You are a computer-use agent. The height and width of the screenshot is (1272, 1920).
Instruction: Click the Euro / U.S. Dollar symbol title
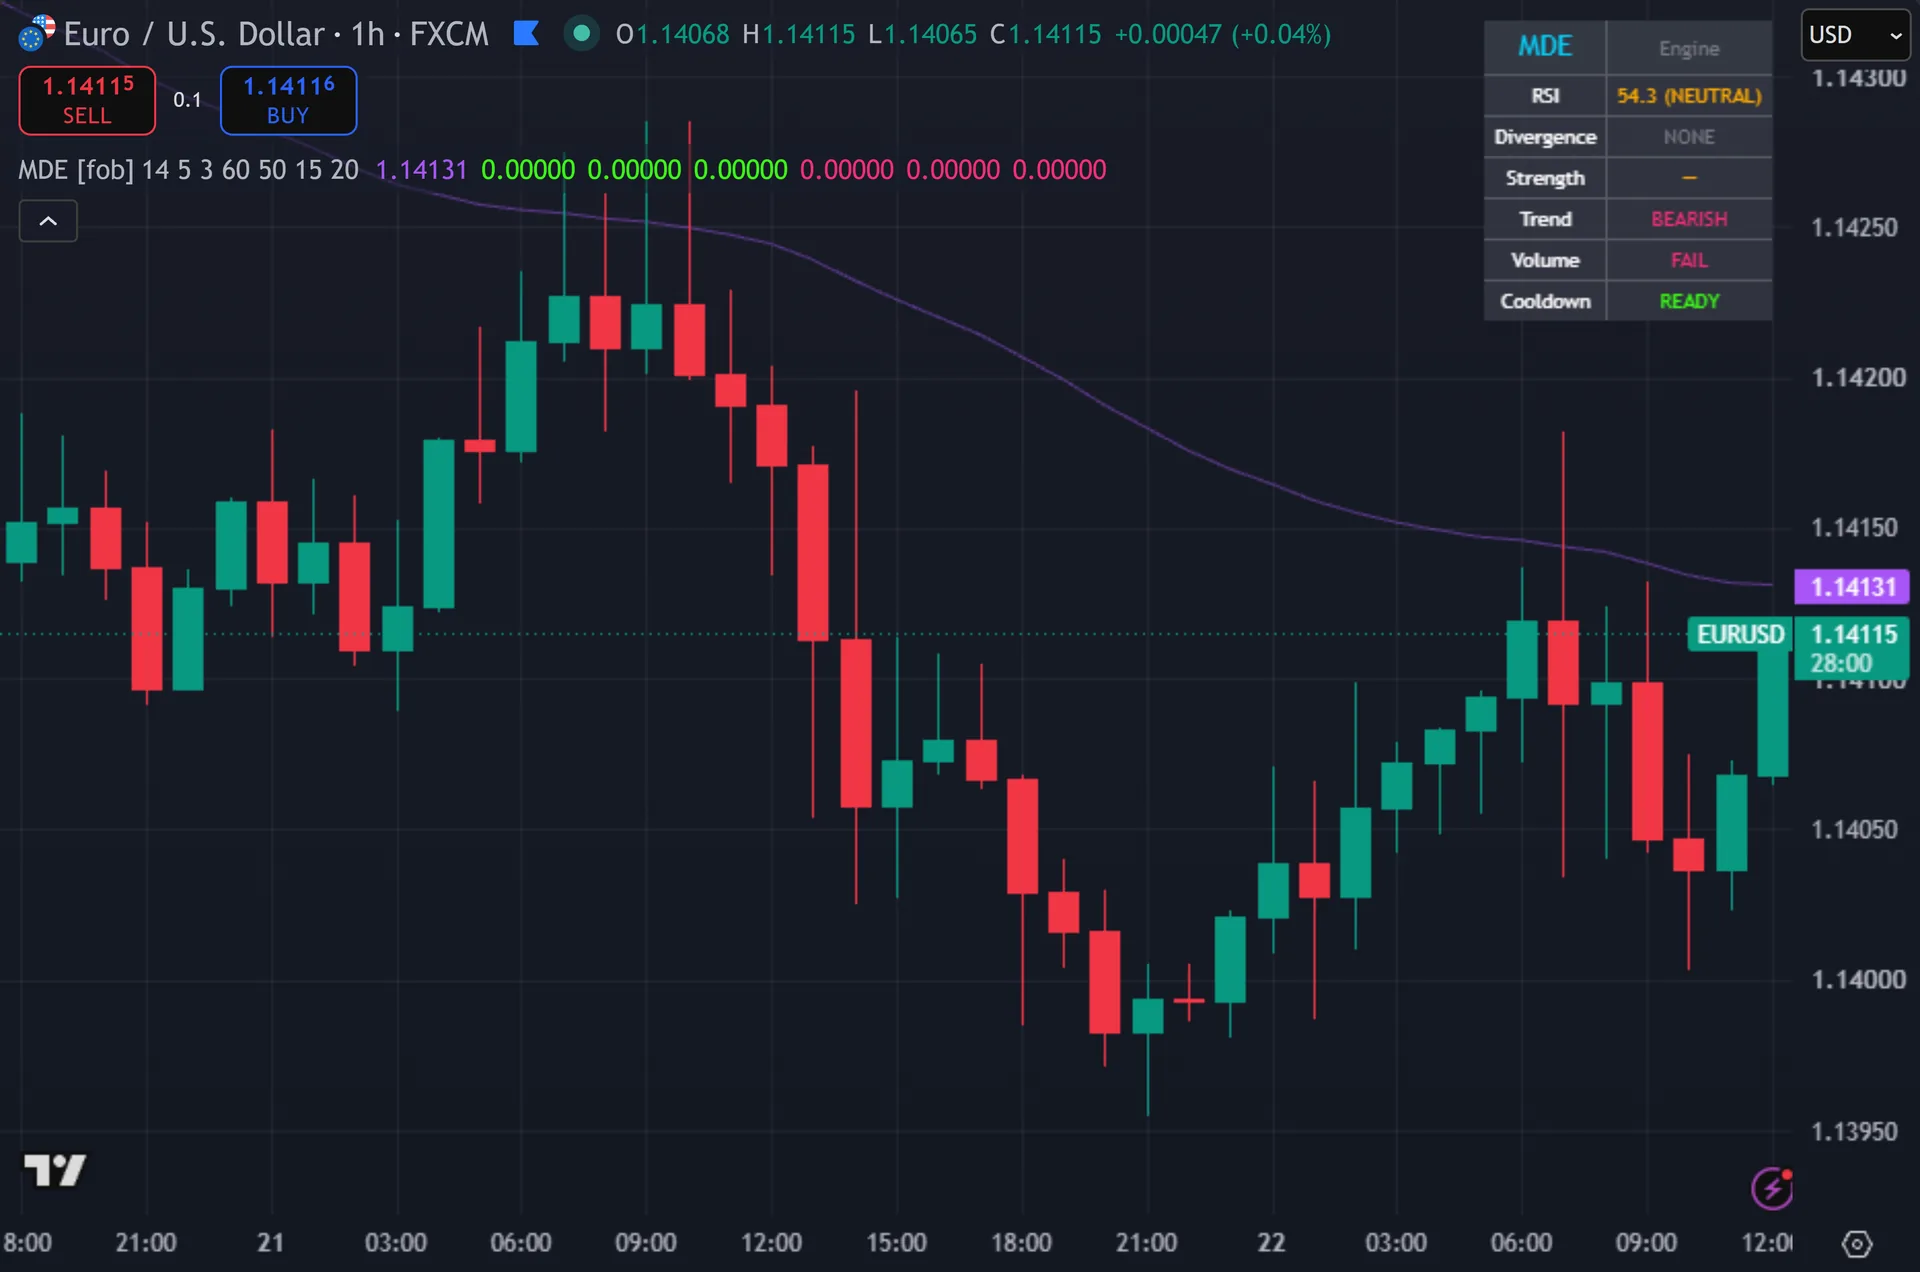tap(194, 34)
